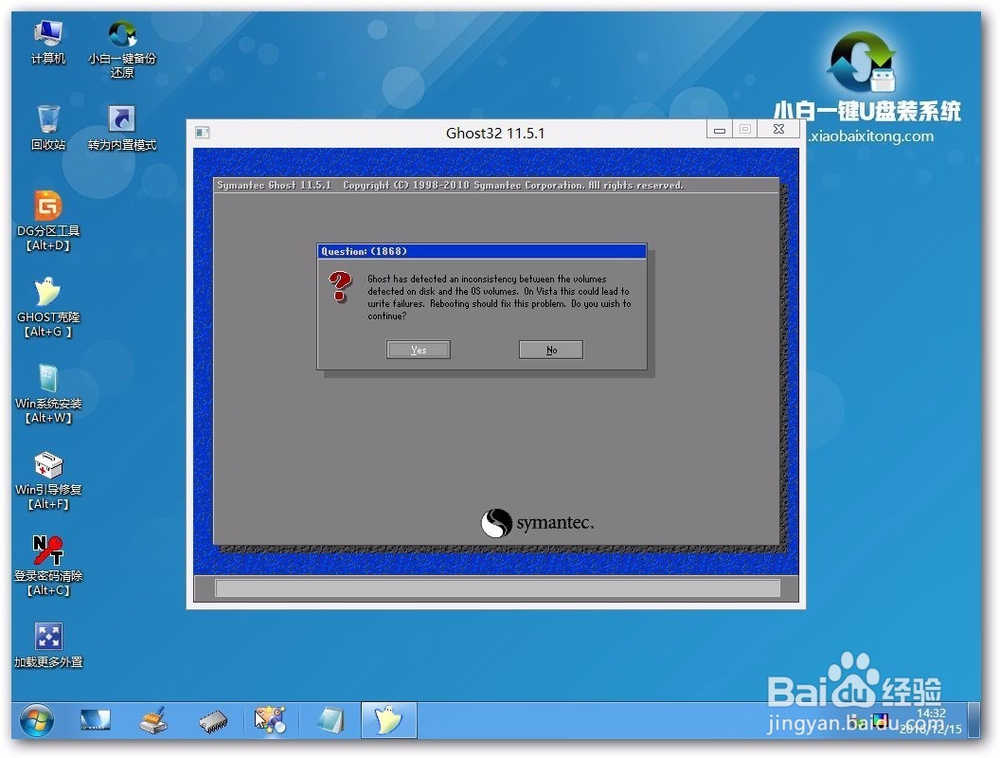1000x758 pixels.
Task: Open the memory chip tool from taskbar
Action: point(212,720)
